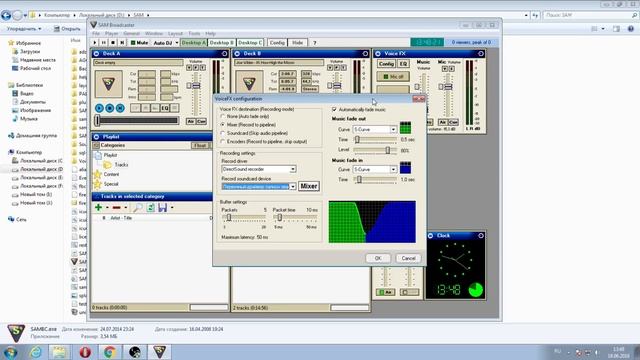This screenshot has height=360, width=640.
Task: Click the main toolbar Pause button
Action: click(x=104, y=42)
